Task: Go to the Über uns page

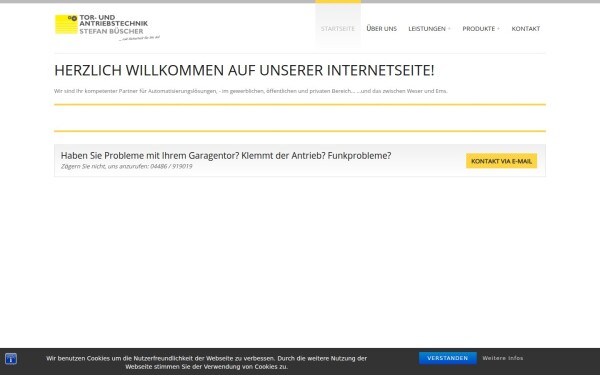Action: pyautogui.click(x=382, y=29)
